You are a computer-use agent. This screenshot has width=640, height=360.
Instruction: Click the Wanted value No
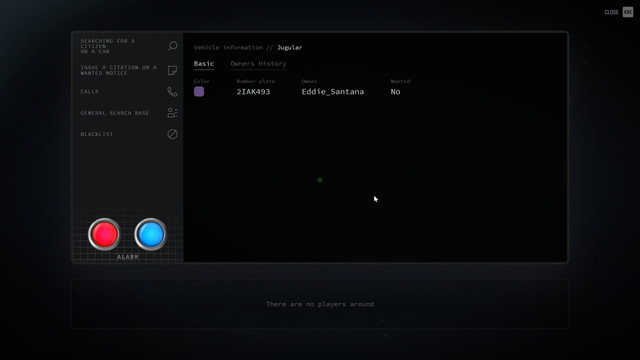coord(396,92)
